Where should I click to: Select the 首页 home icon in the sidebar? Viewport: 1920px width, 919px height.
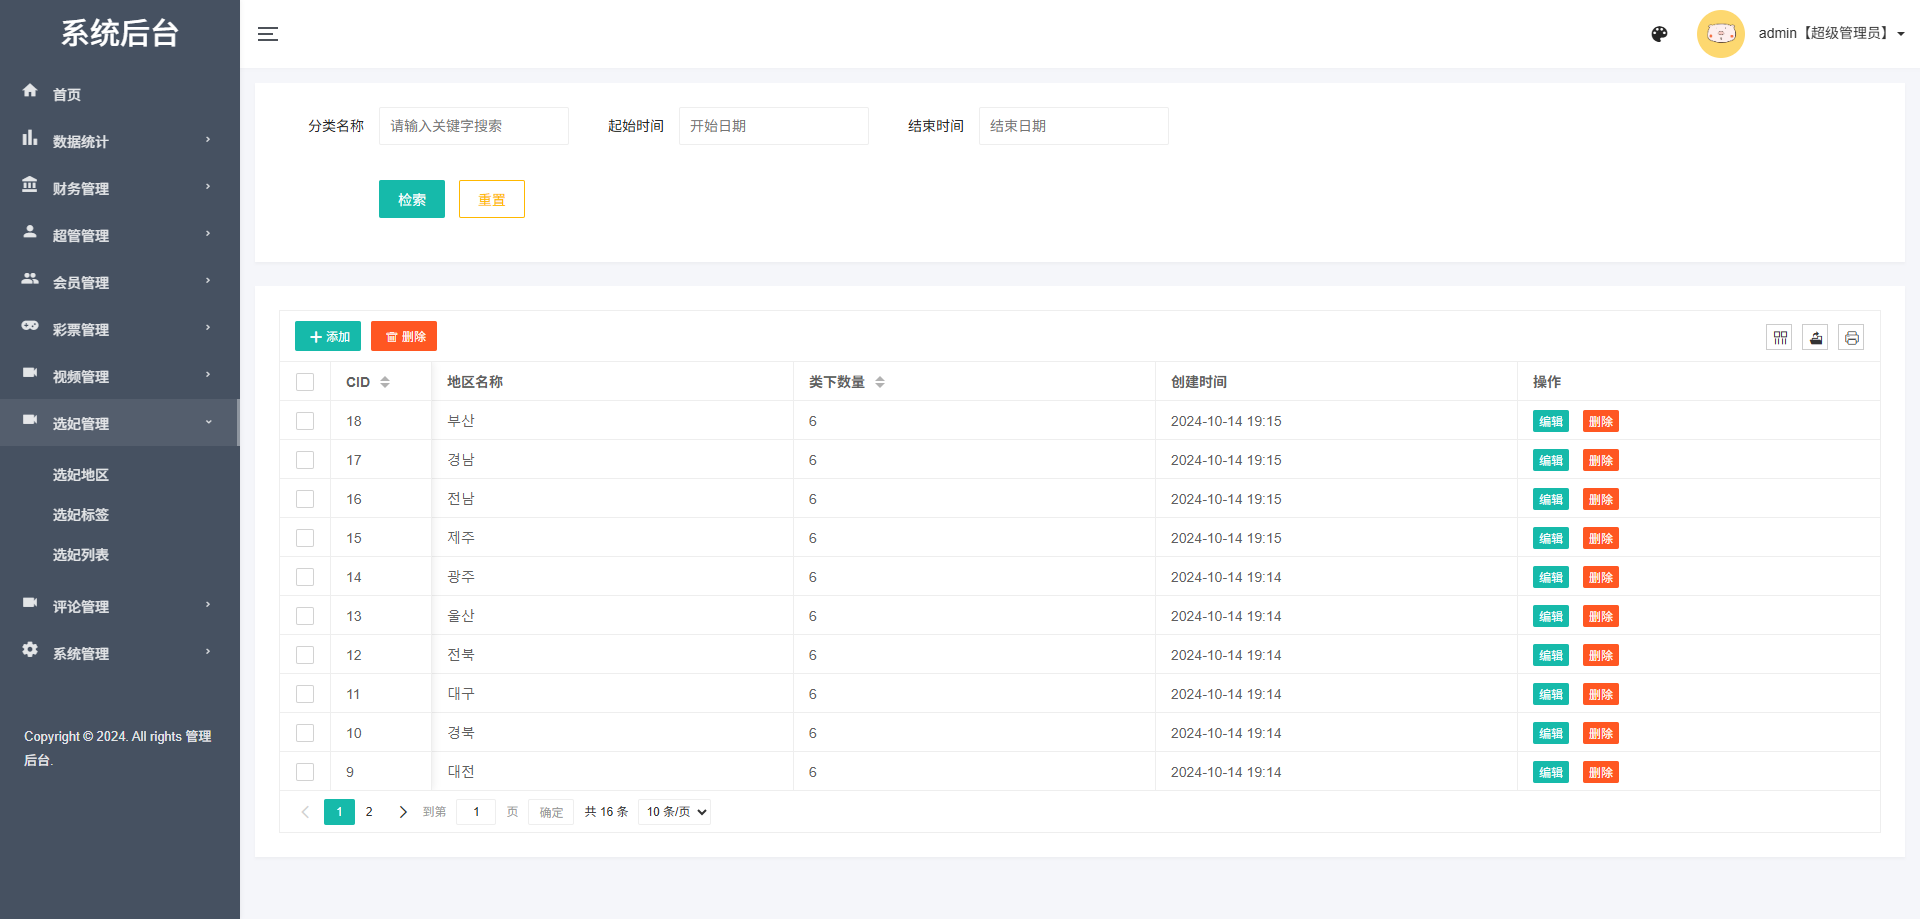(x=30, y=91)
